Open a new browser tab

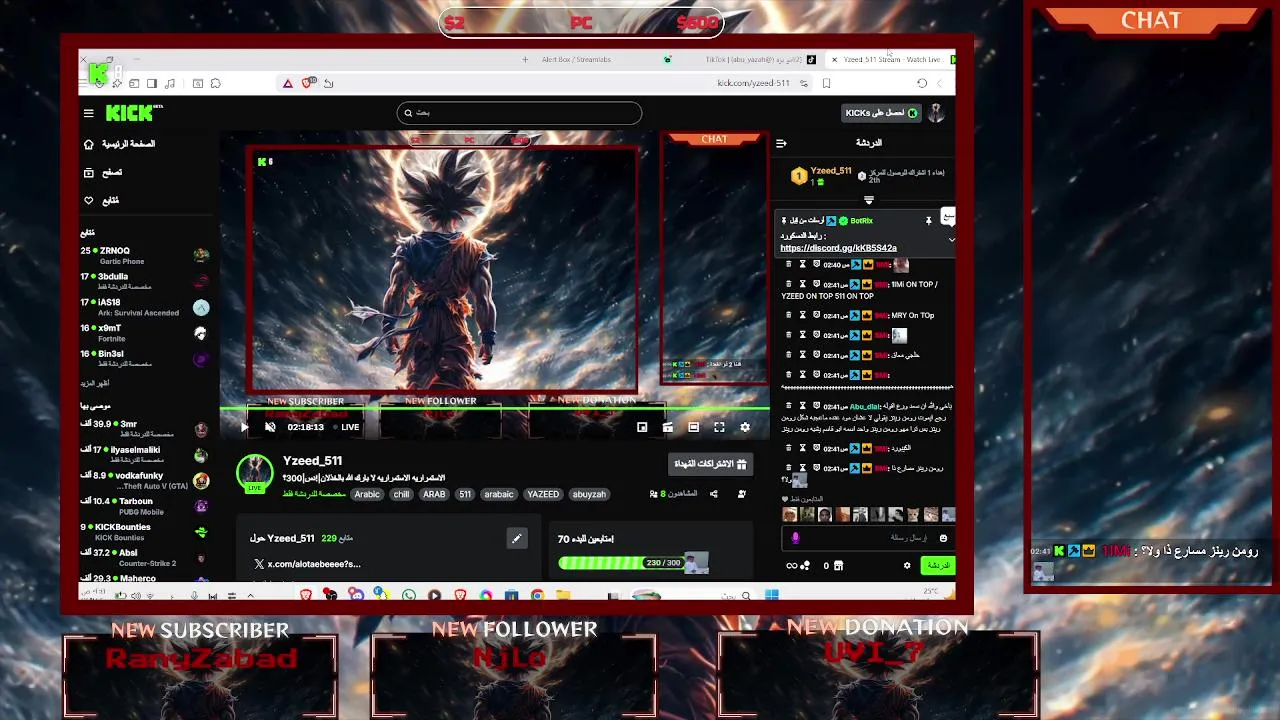525,60
